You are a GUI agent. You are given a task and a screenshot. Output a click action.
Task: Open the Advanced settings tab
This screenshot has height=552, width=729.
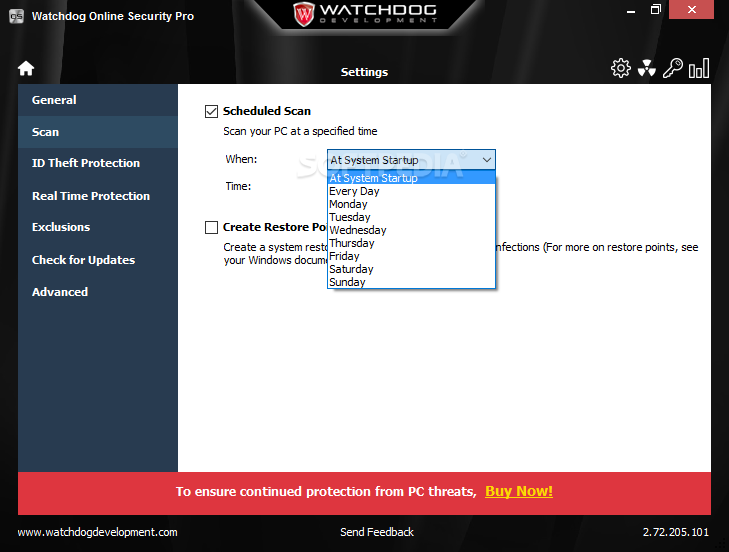pyautogui.click(x=98, y=292)
